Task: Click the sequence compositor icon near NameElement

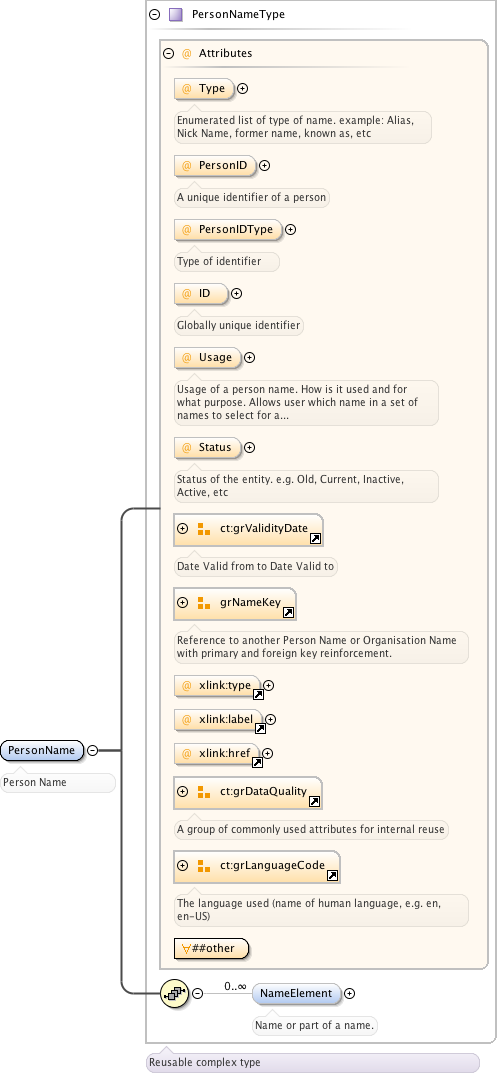Action: [174, 993]
